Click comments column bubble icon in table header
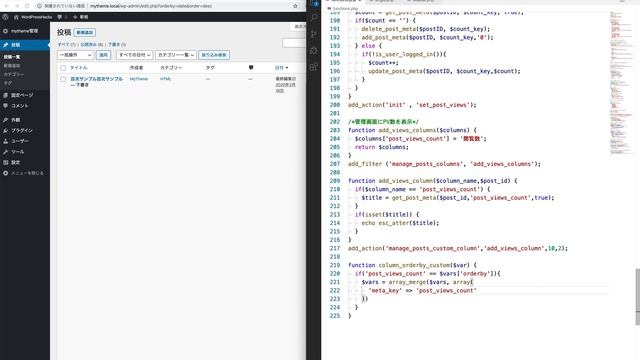The image size is (640, 360). (251, 68)
